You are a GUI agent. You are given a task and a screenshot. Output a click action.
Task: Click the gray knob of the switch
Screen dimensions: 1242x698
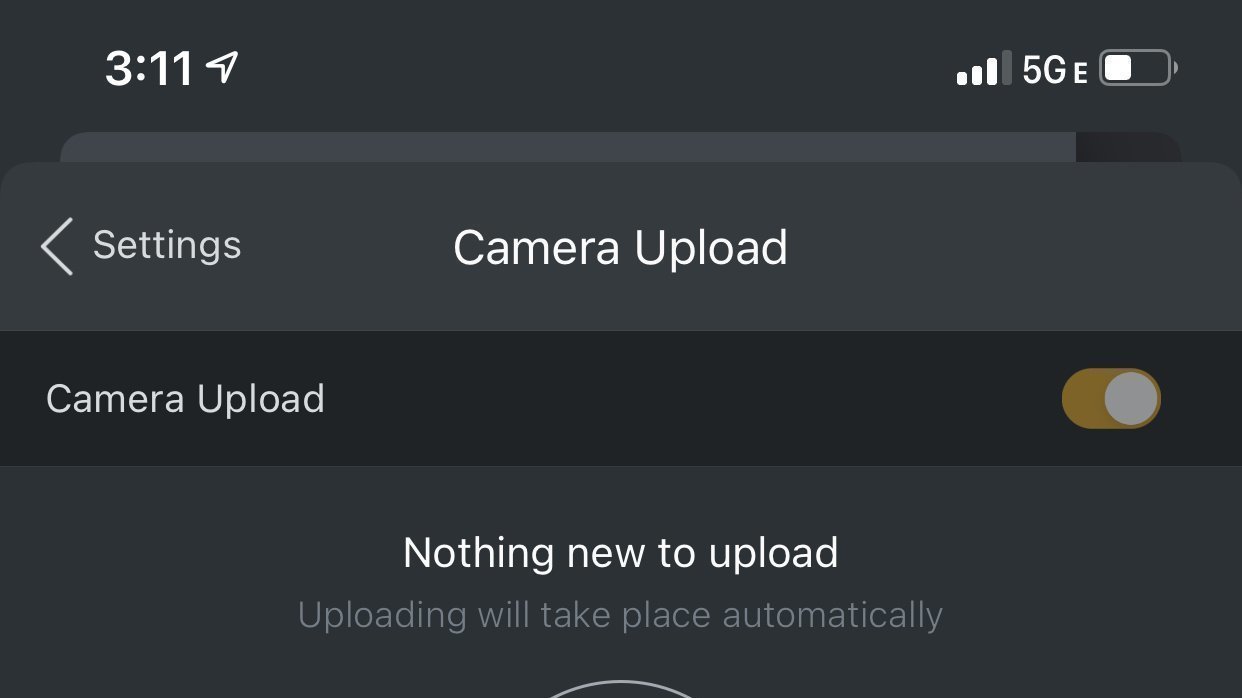(x=1131, y=399)
